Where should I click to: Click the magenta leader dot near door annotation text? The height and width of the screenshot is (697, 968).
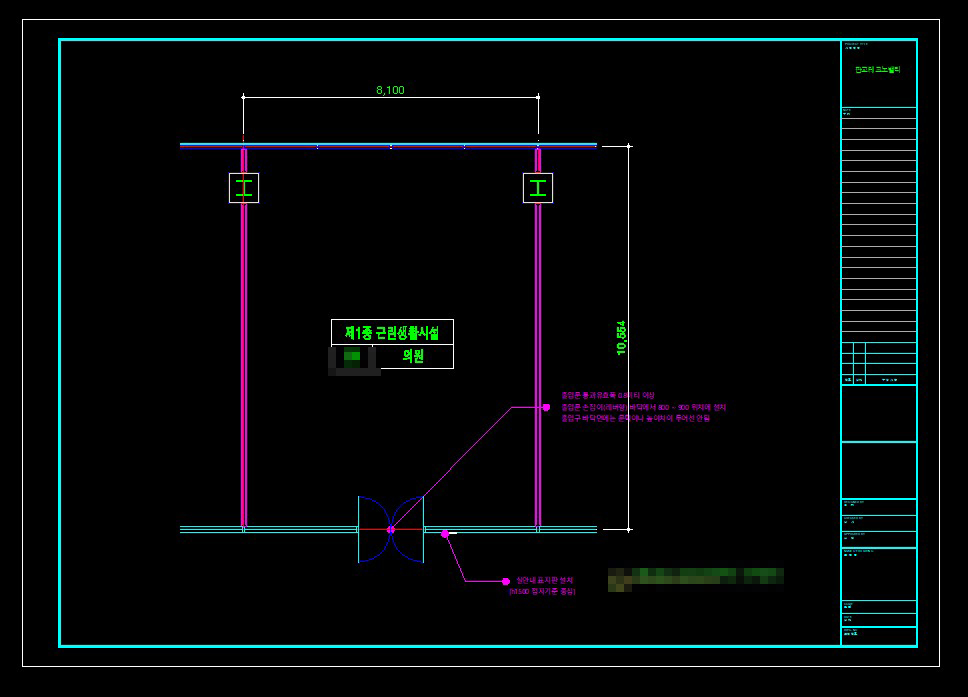[546, 407]
